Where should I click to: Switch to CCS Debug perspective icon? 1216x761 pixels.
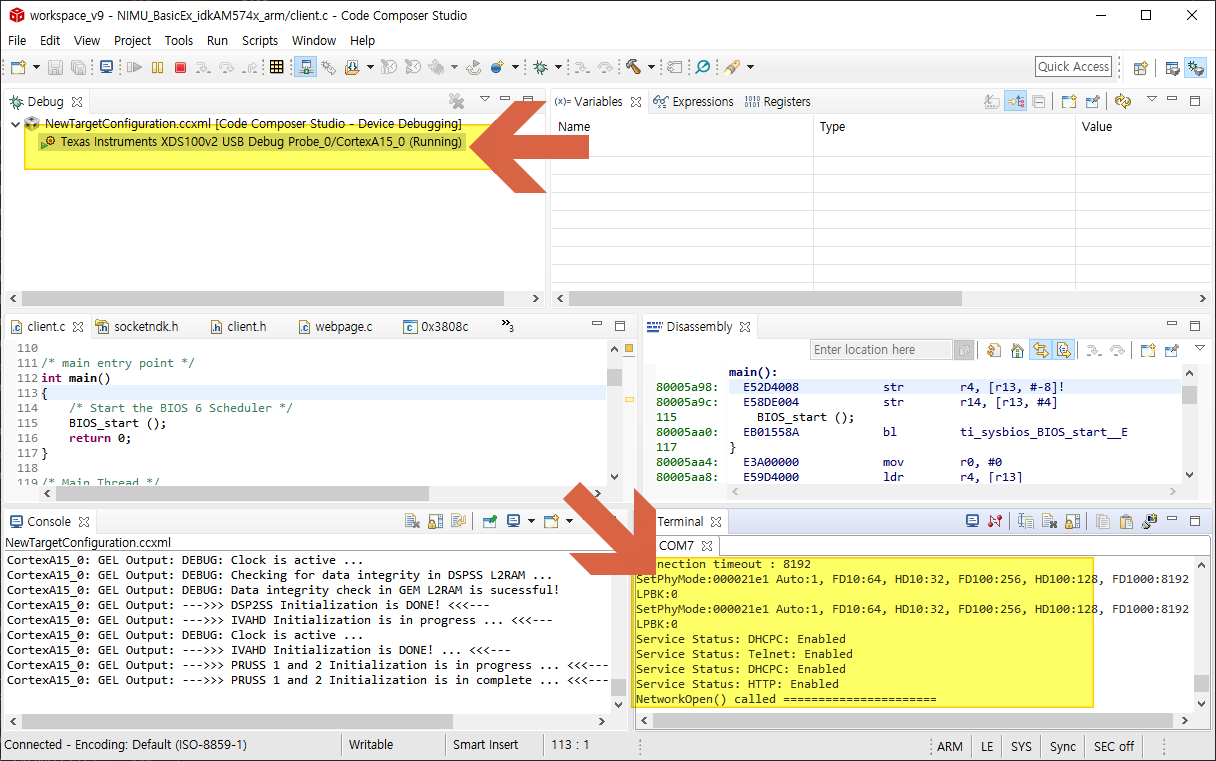(x=1195, y=67)
